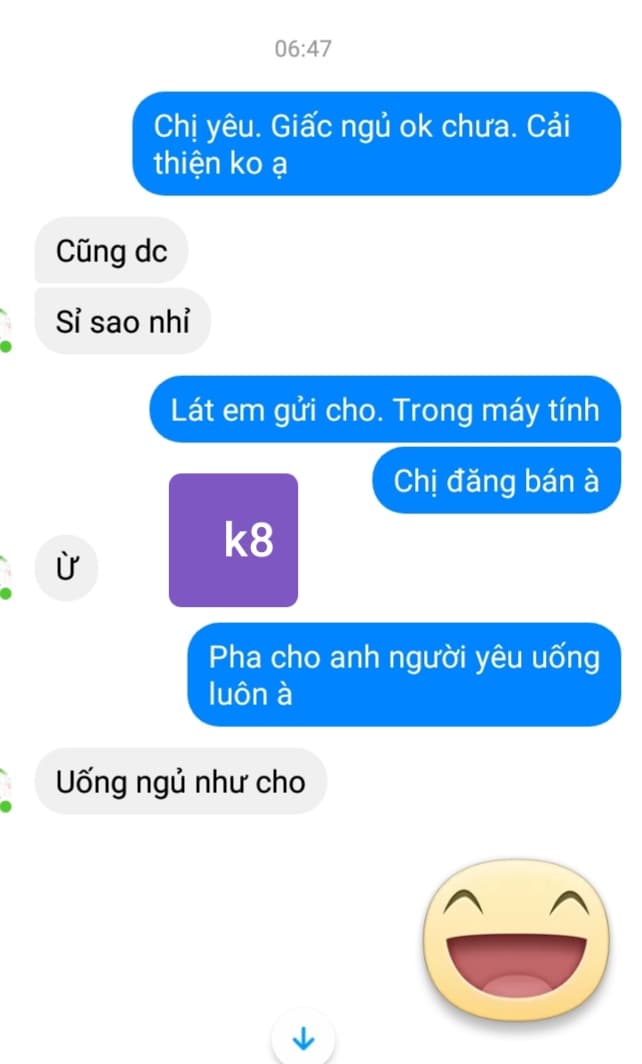
Task: Select the 'Uống ngủ như cho' message
Action: (181, 781)
